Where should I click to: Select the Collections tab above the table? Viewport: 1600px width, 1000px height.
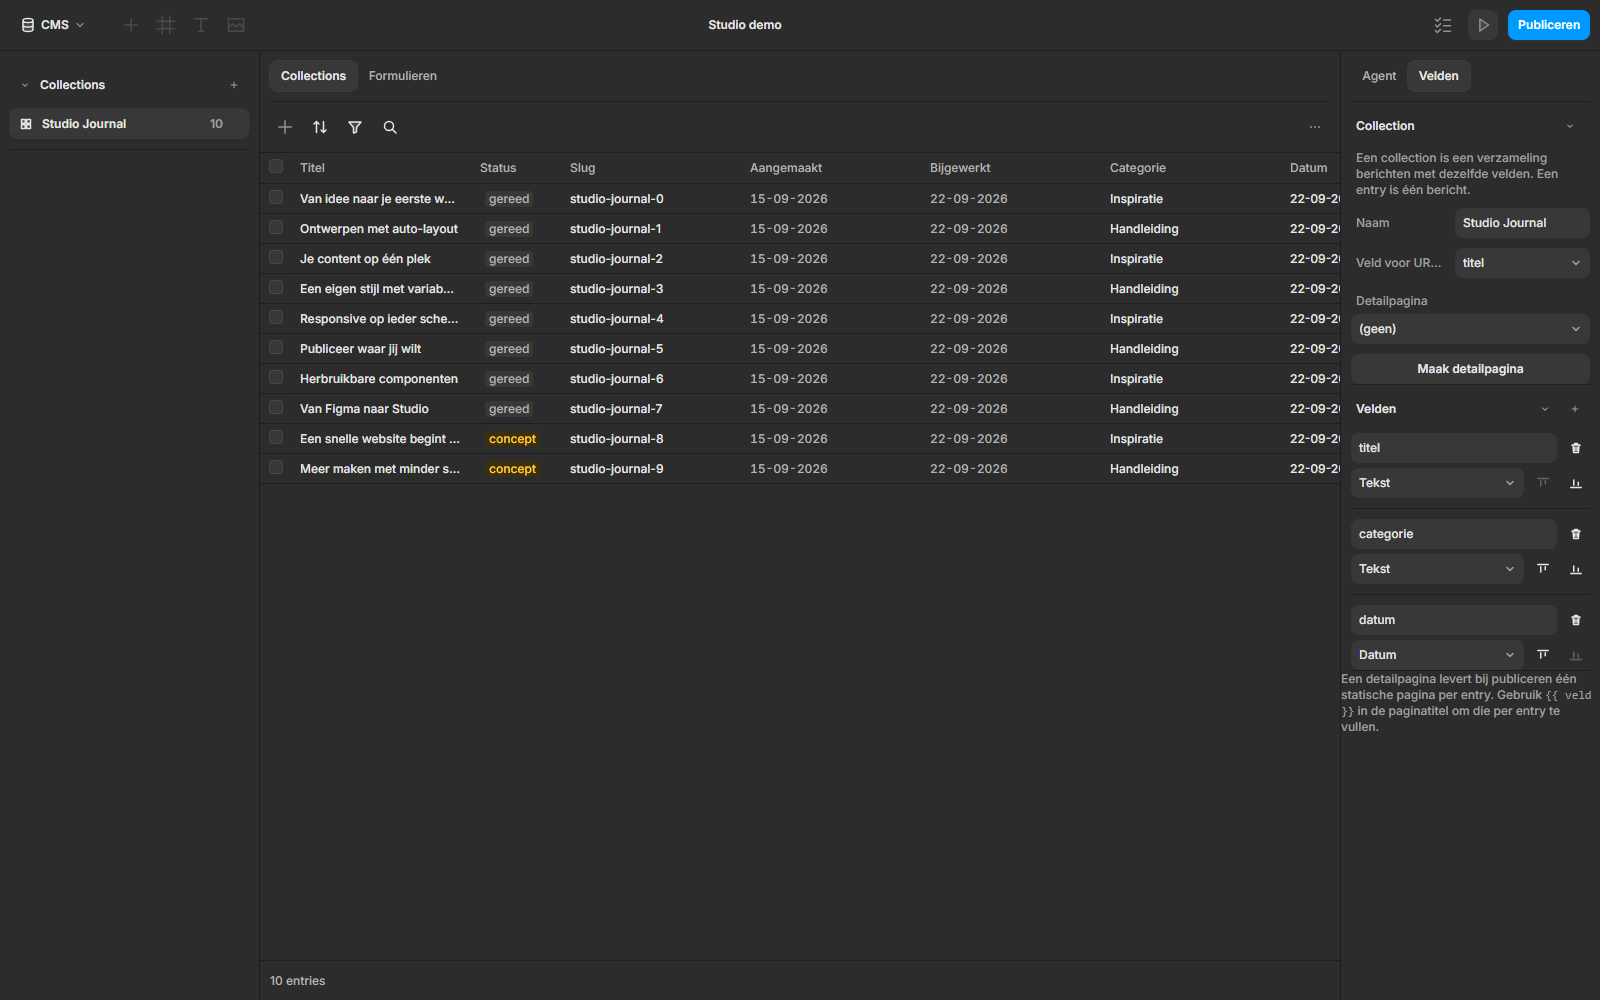tap(313, 76)
